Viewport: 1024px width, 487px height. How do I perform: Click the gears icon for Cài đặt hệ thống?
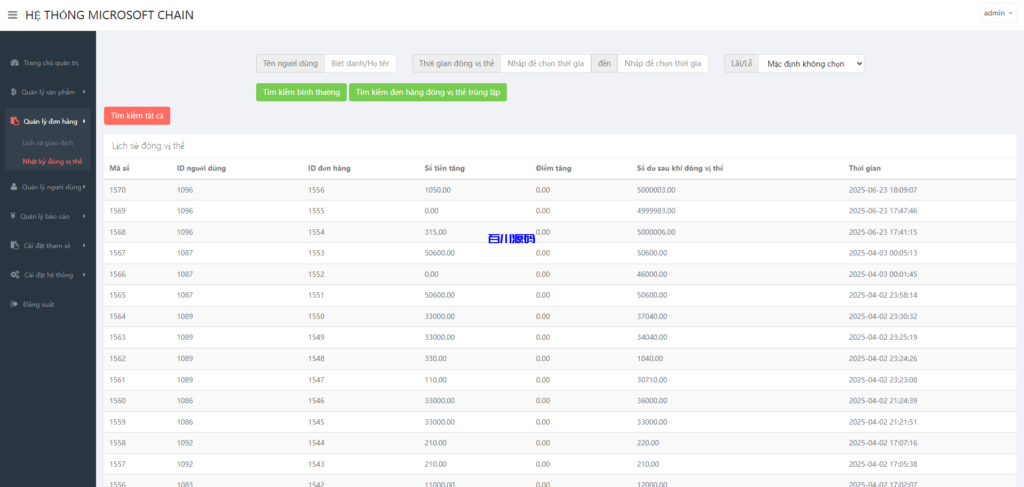15,275
